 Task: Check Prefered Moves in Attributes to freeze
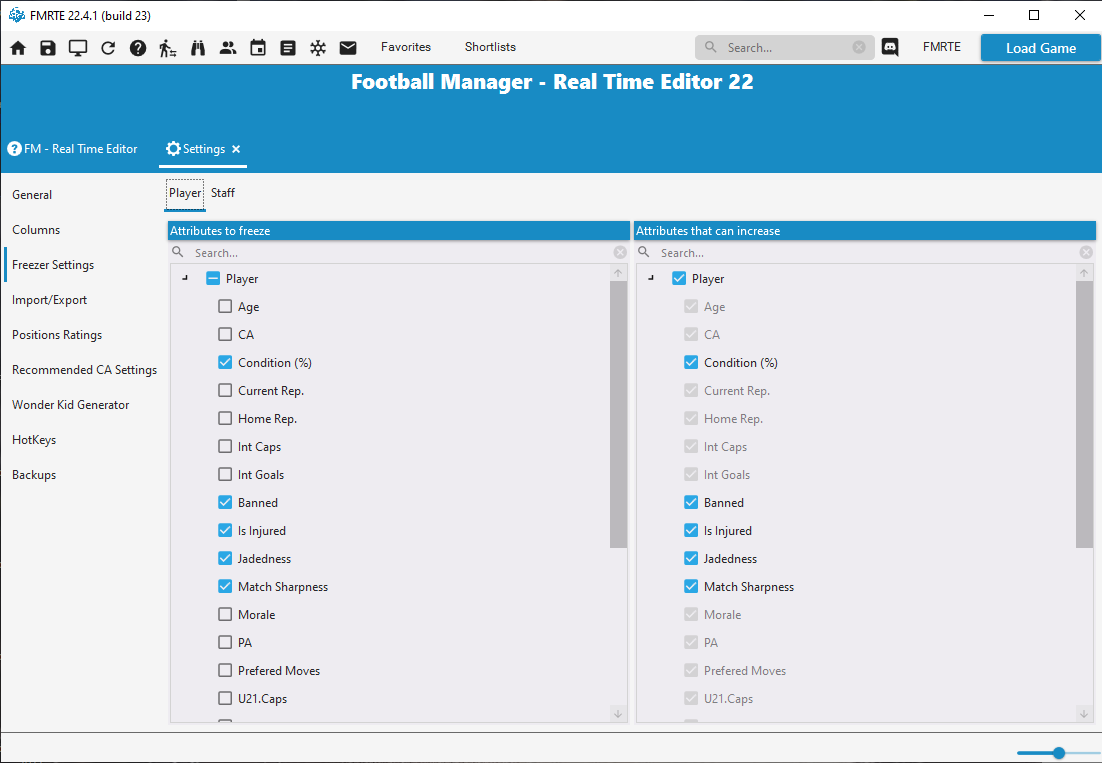(x=225, y=670)
